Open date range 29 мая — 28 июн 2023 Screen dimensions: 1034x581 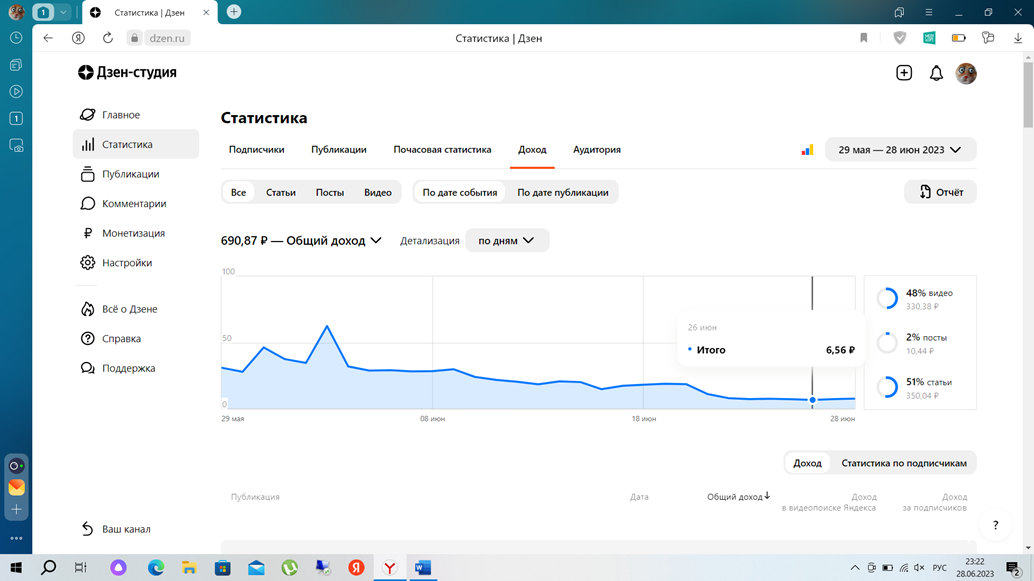click(x=900, y=150)
